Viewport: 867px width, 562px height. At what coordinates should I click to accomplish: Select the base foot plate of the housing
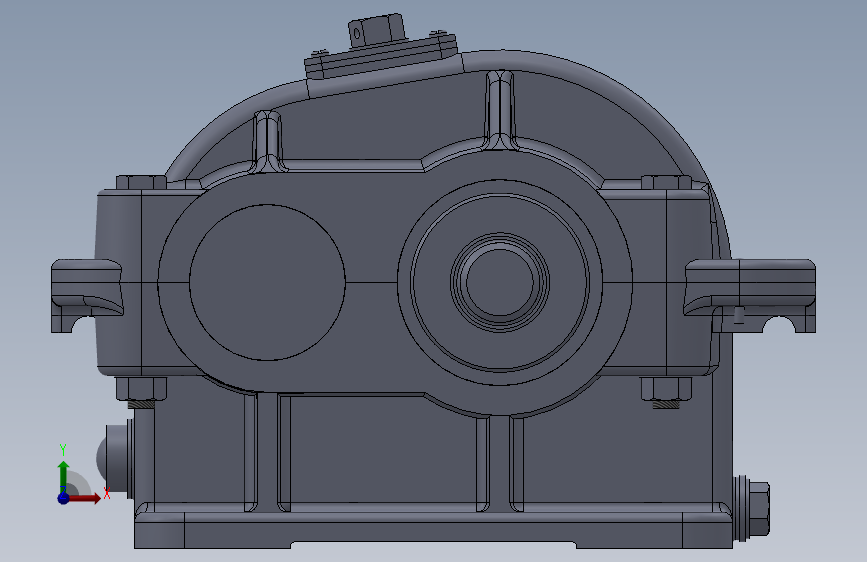pyautogui.click(x=434, y=530)
